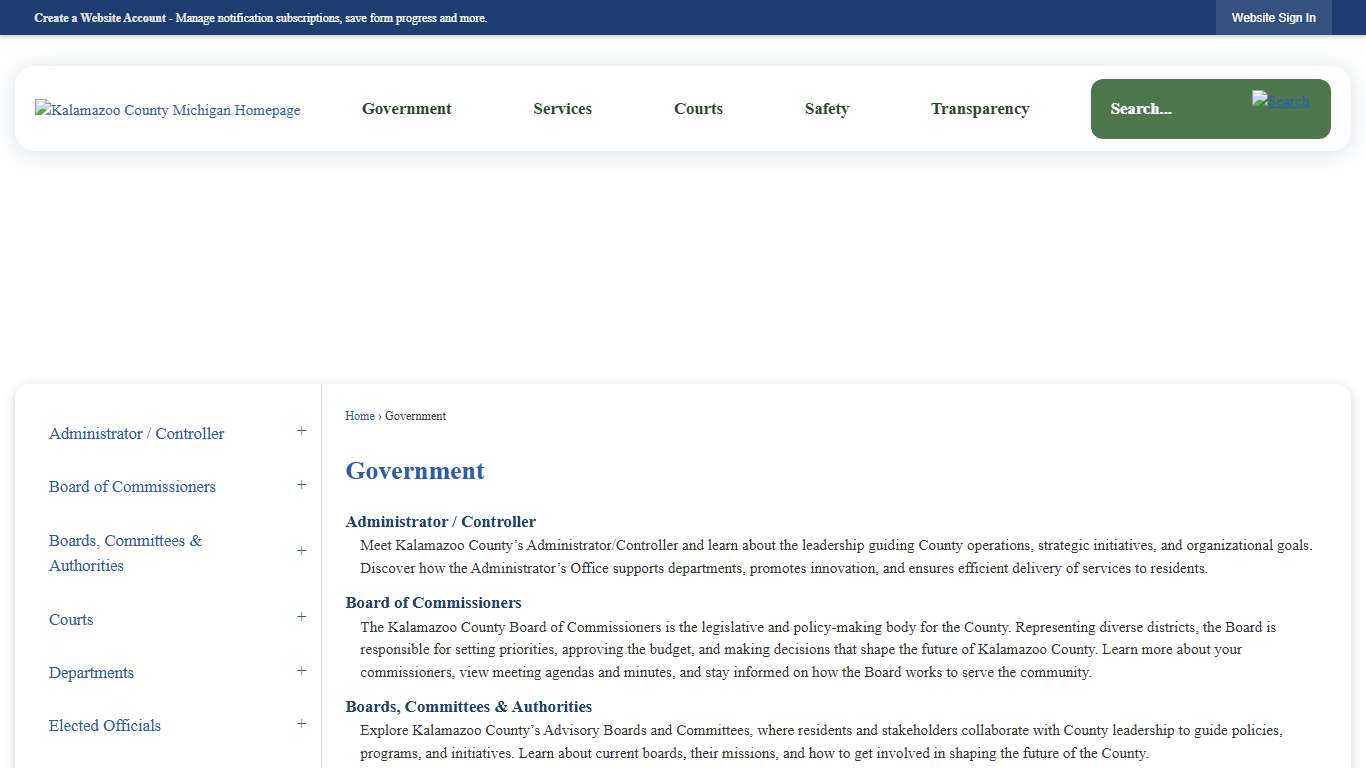The image size is (1366, 768).
Task: Open the Safety navigation menu
Action: click(827, 108)
